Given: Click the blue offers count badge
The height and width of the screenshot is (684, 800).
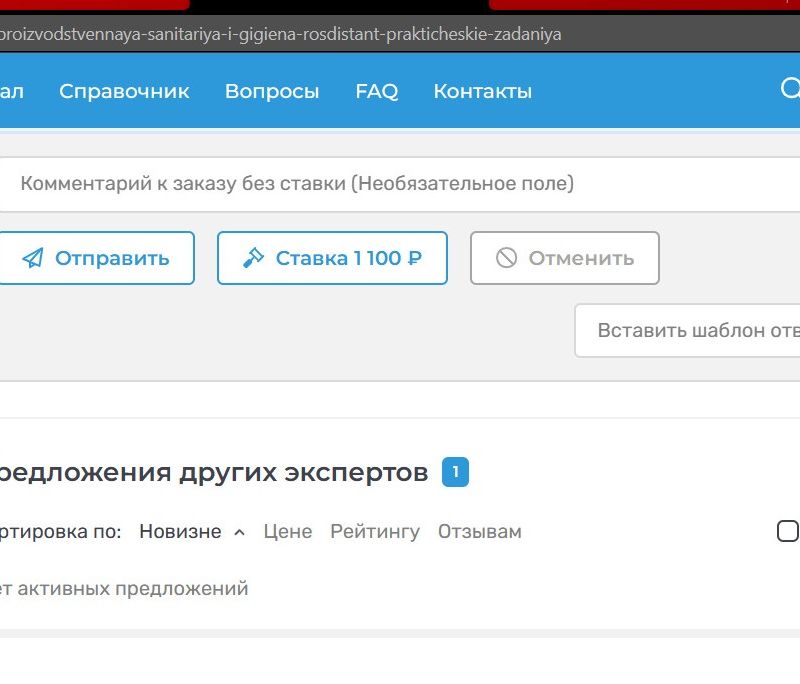Looking at the screenshot, I should pos(455,472).
